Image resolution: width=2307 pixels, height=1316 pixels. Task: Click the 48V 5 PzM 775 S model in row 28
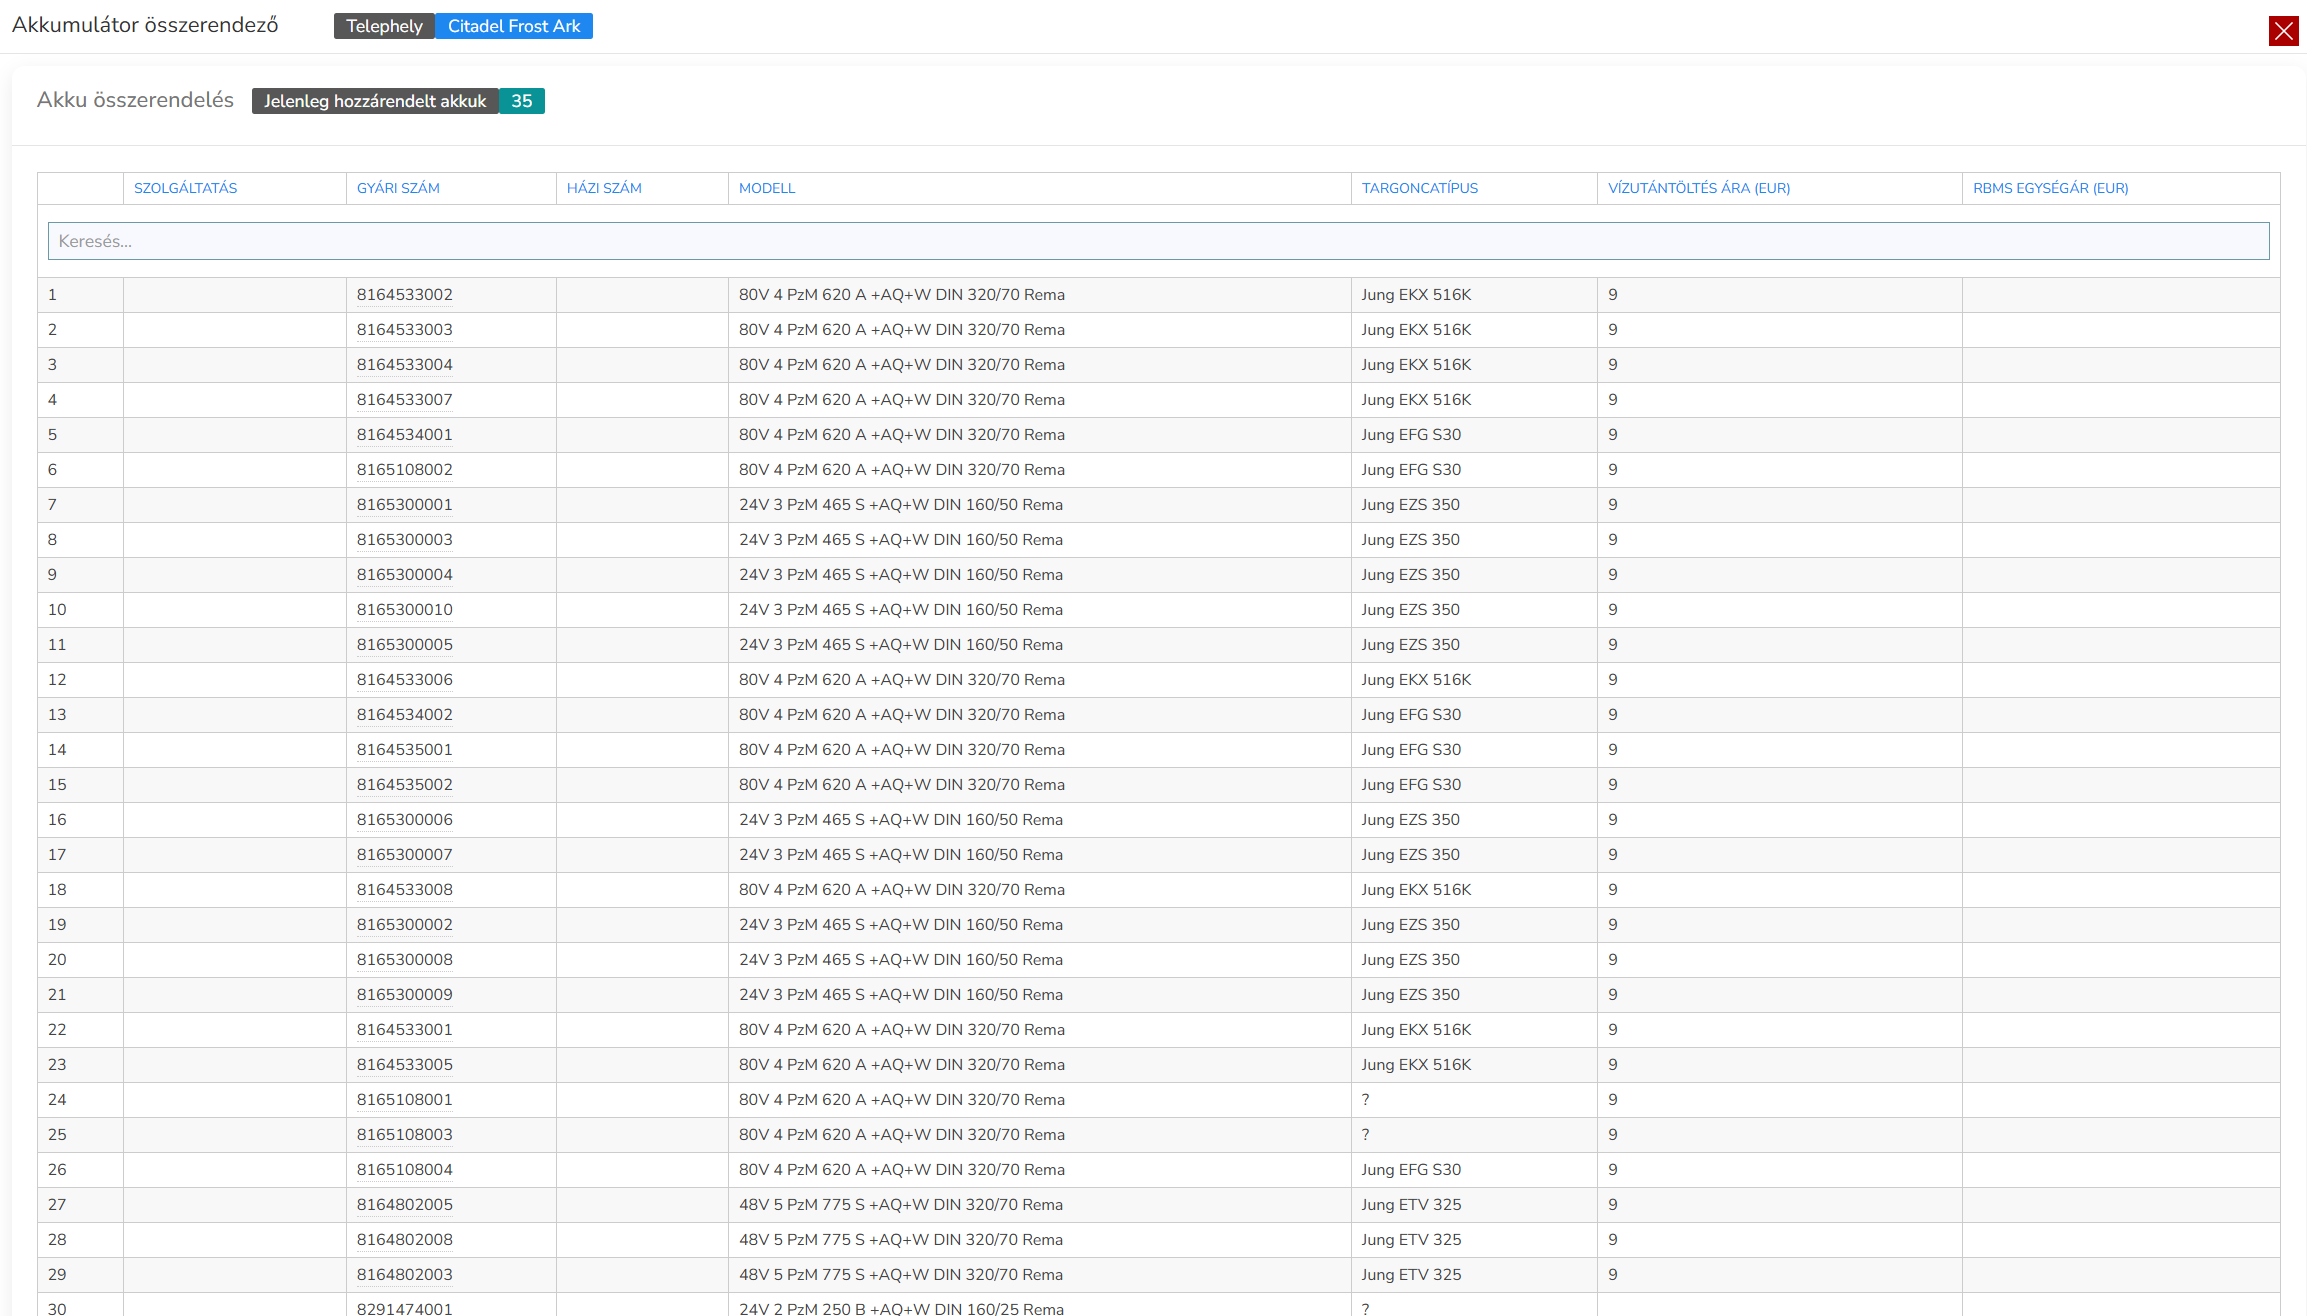[900, 1239]
